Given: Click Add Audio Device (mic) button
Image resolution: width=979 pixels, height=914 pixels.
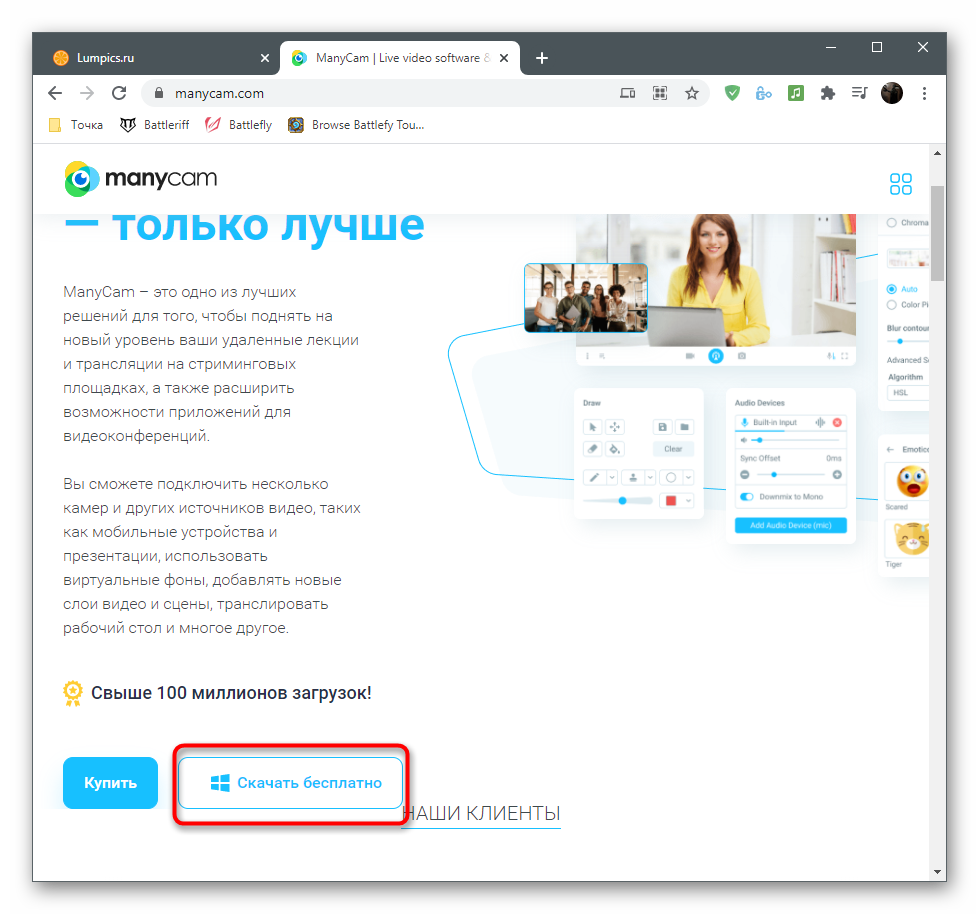Looking at the screenshot, I should point(790,525).
